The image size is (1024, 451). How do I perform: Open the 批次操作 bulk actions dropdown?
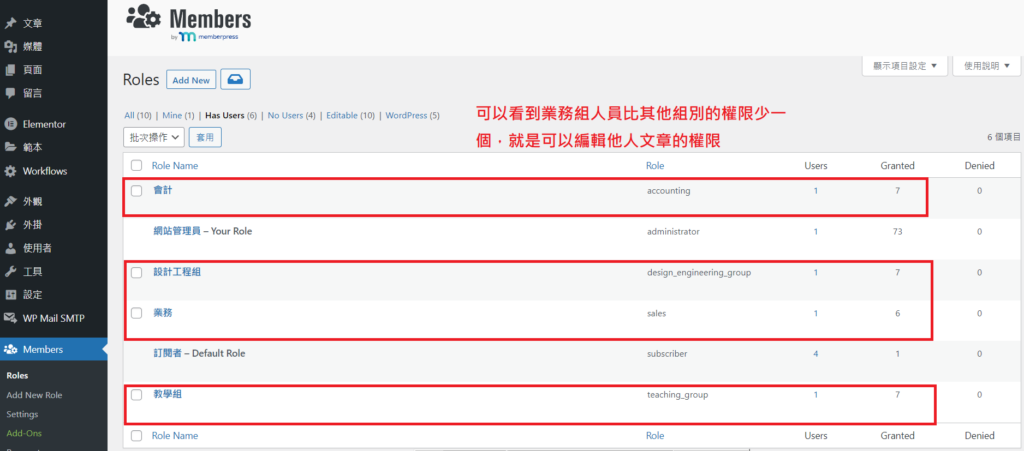pyautogui.click(x=153, y=137)
